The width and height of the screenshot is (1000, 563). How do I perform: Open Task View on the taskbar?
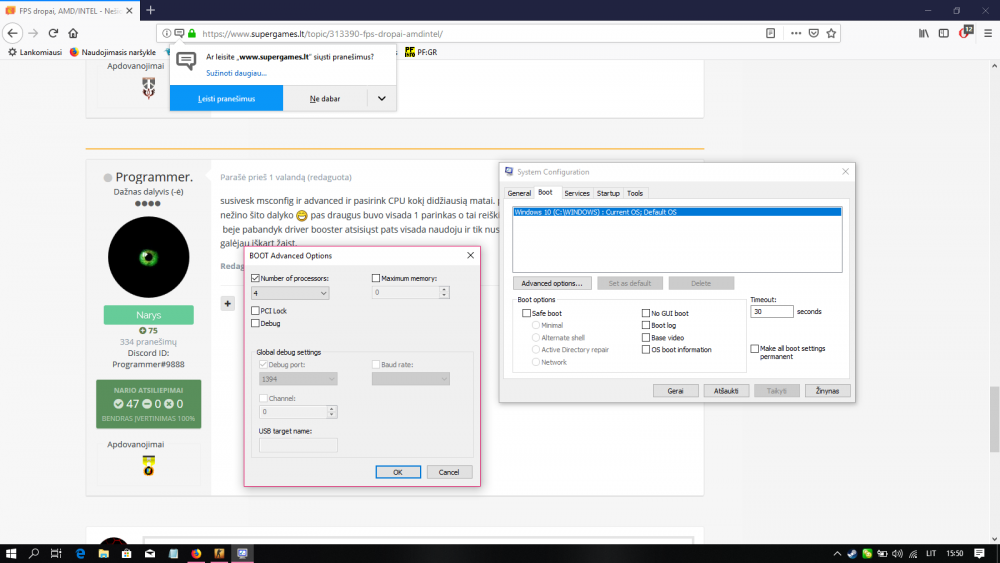56,553
